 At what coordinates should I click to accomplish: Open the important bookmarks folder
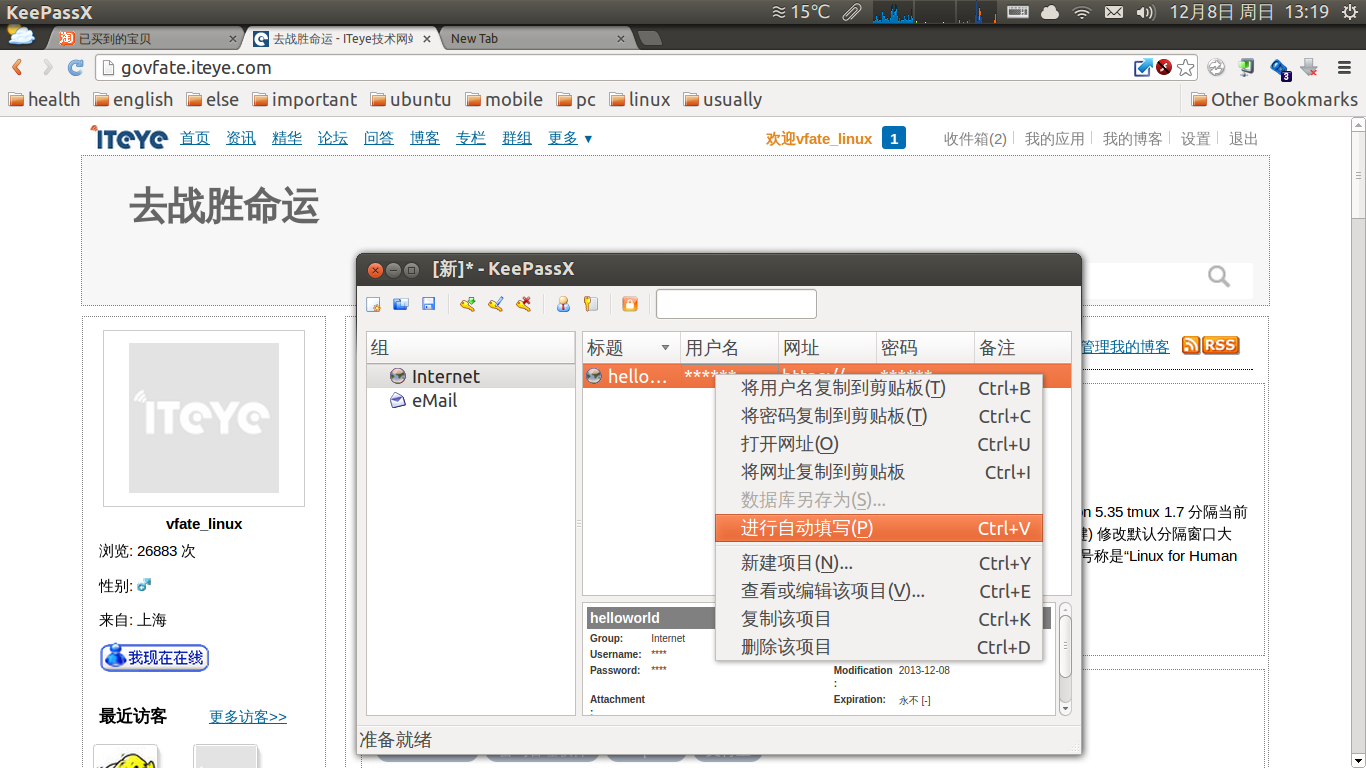[304, 99]
